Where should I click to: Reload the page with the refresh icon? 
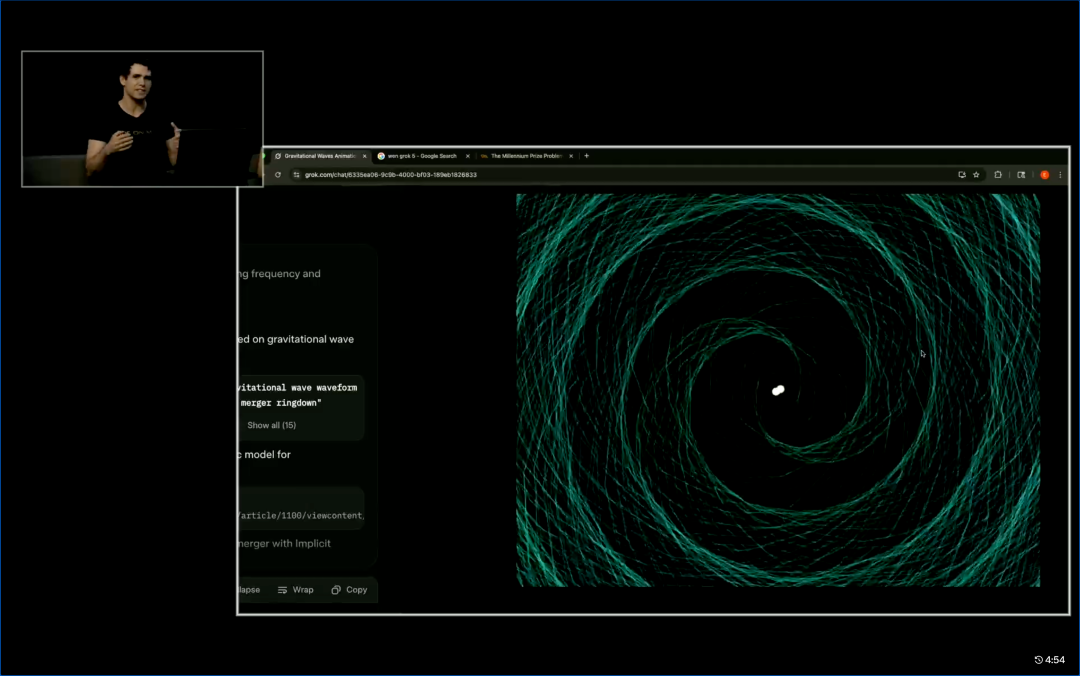pyautogui.click(x=278, y=175)
